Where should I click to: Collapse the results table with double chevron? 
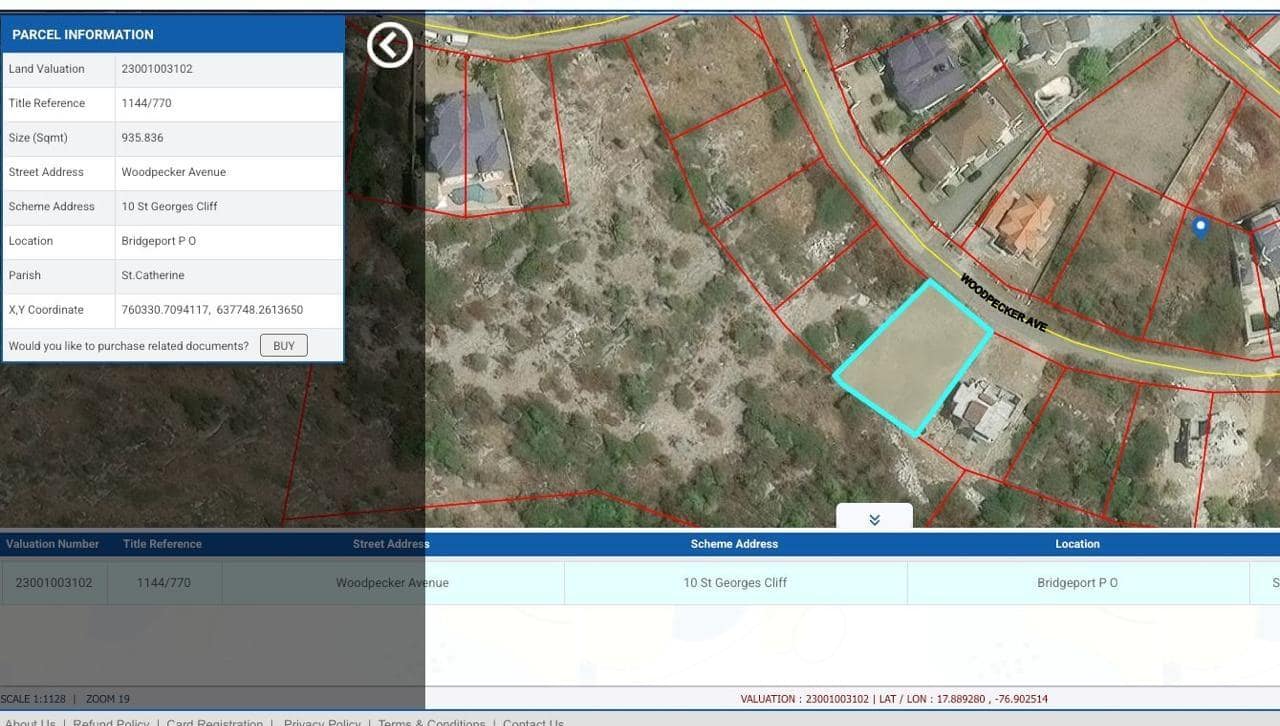tap(874, 519)
